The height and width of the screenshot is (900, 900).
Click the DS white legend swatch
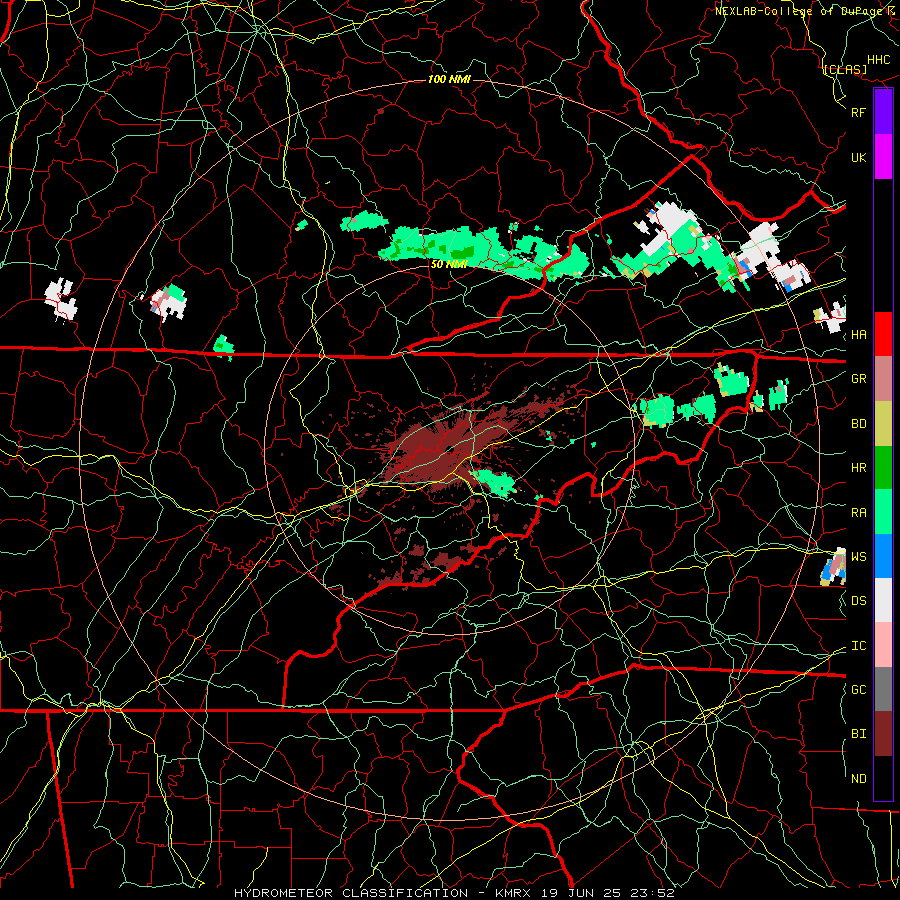pyautogui.click(x=883, y=600)
